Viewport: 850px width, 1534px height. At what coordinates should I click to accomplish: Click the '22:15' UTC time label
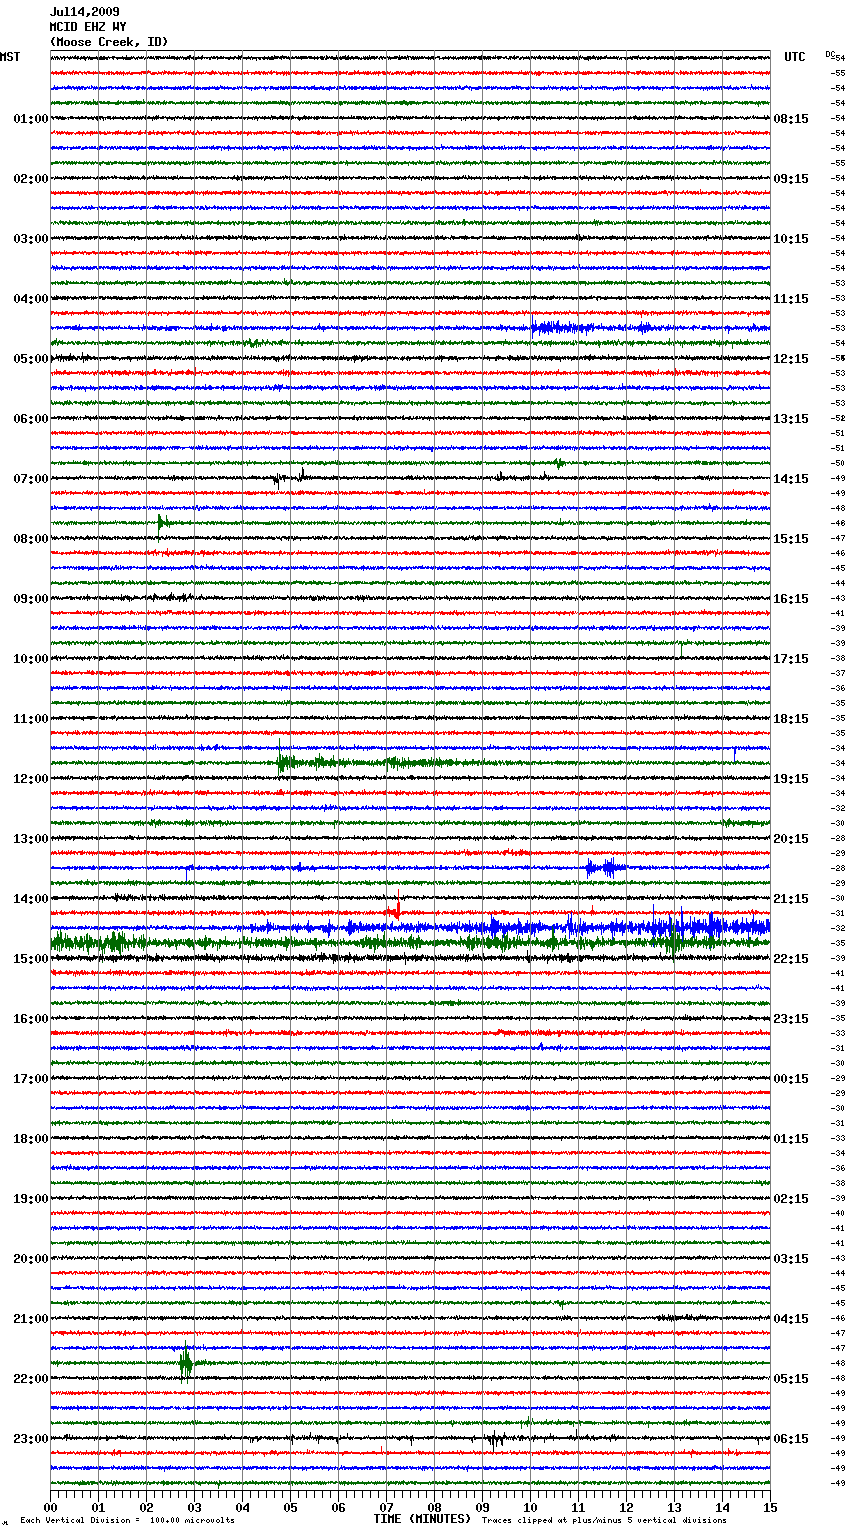click(x=791, y=959)
